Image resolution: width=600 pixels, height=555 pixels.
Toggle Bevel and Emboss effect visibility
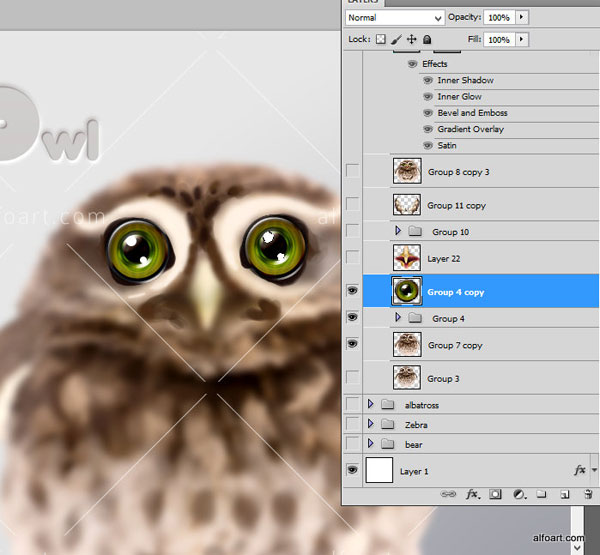[x=428, y=113]
